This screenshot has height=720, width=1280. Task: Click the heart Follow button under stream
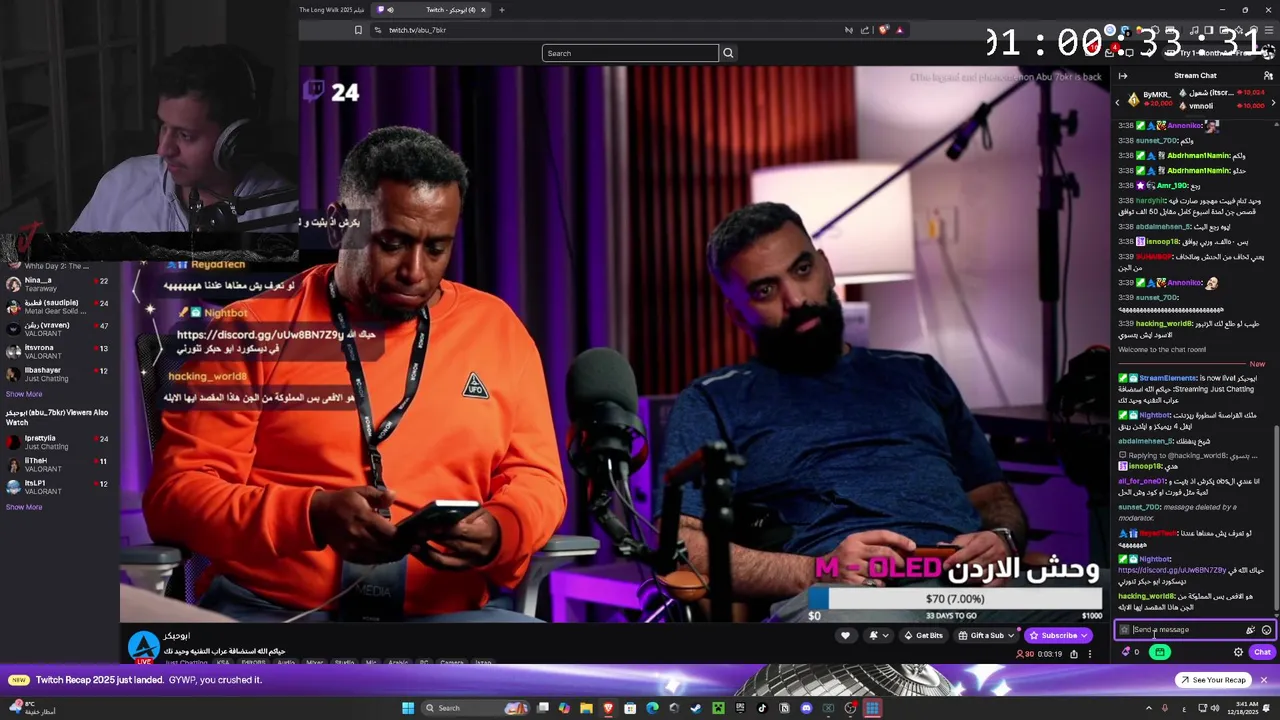pos(845,635)
